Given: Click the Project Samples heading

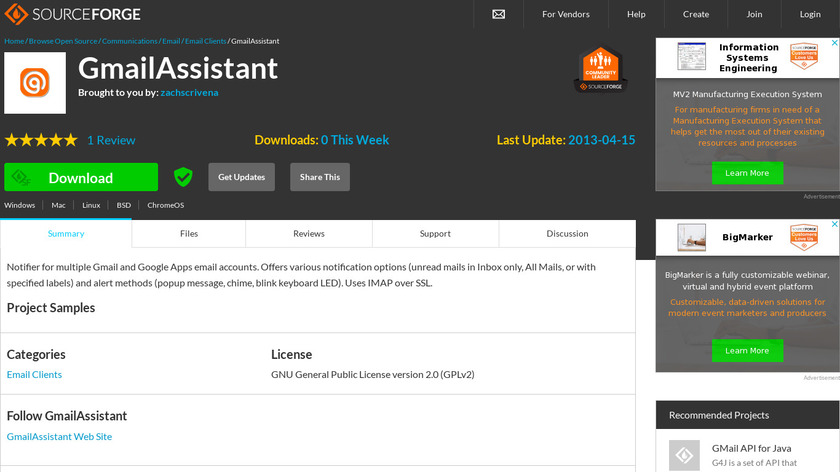Looking at the screenshot, I should [x=51, y=308].
